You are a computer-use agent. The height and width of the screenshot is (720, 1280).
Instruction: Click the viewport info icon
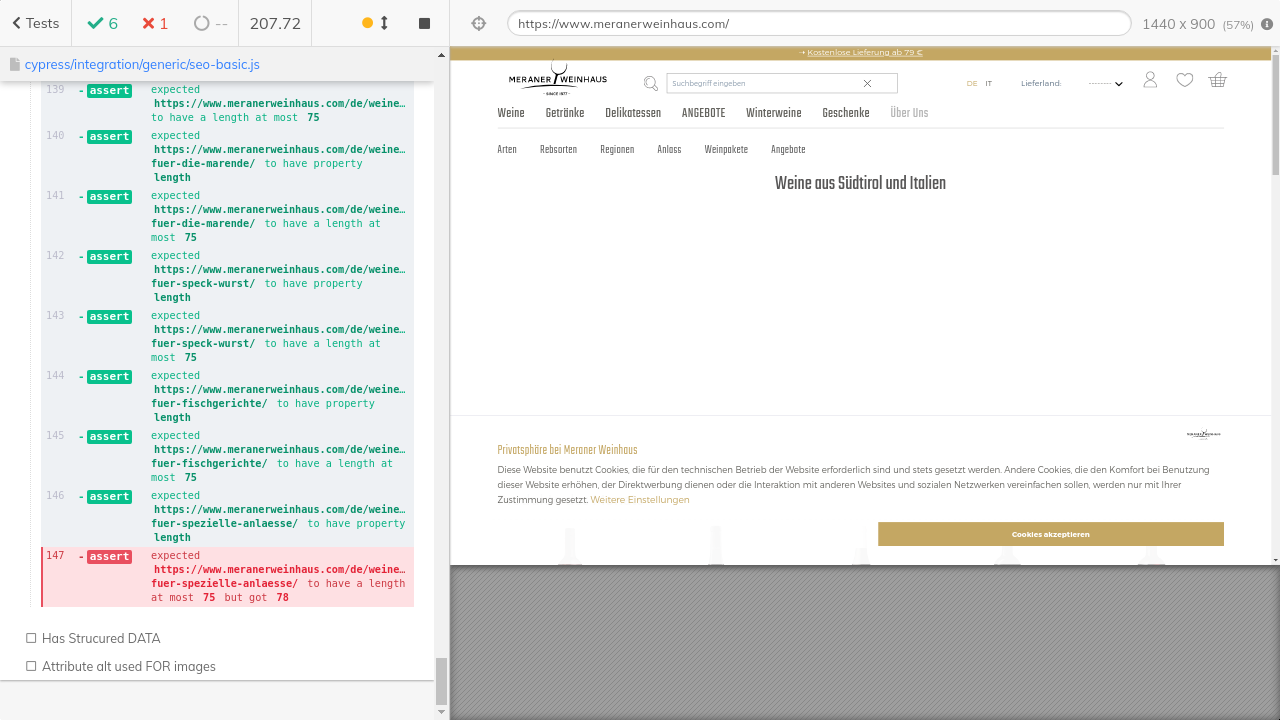(x=1267, y=24)
